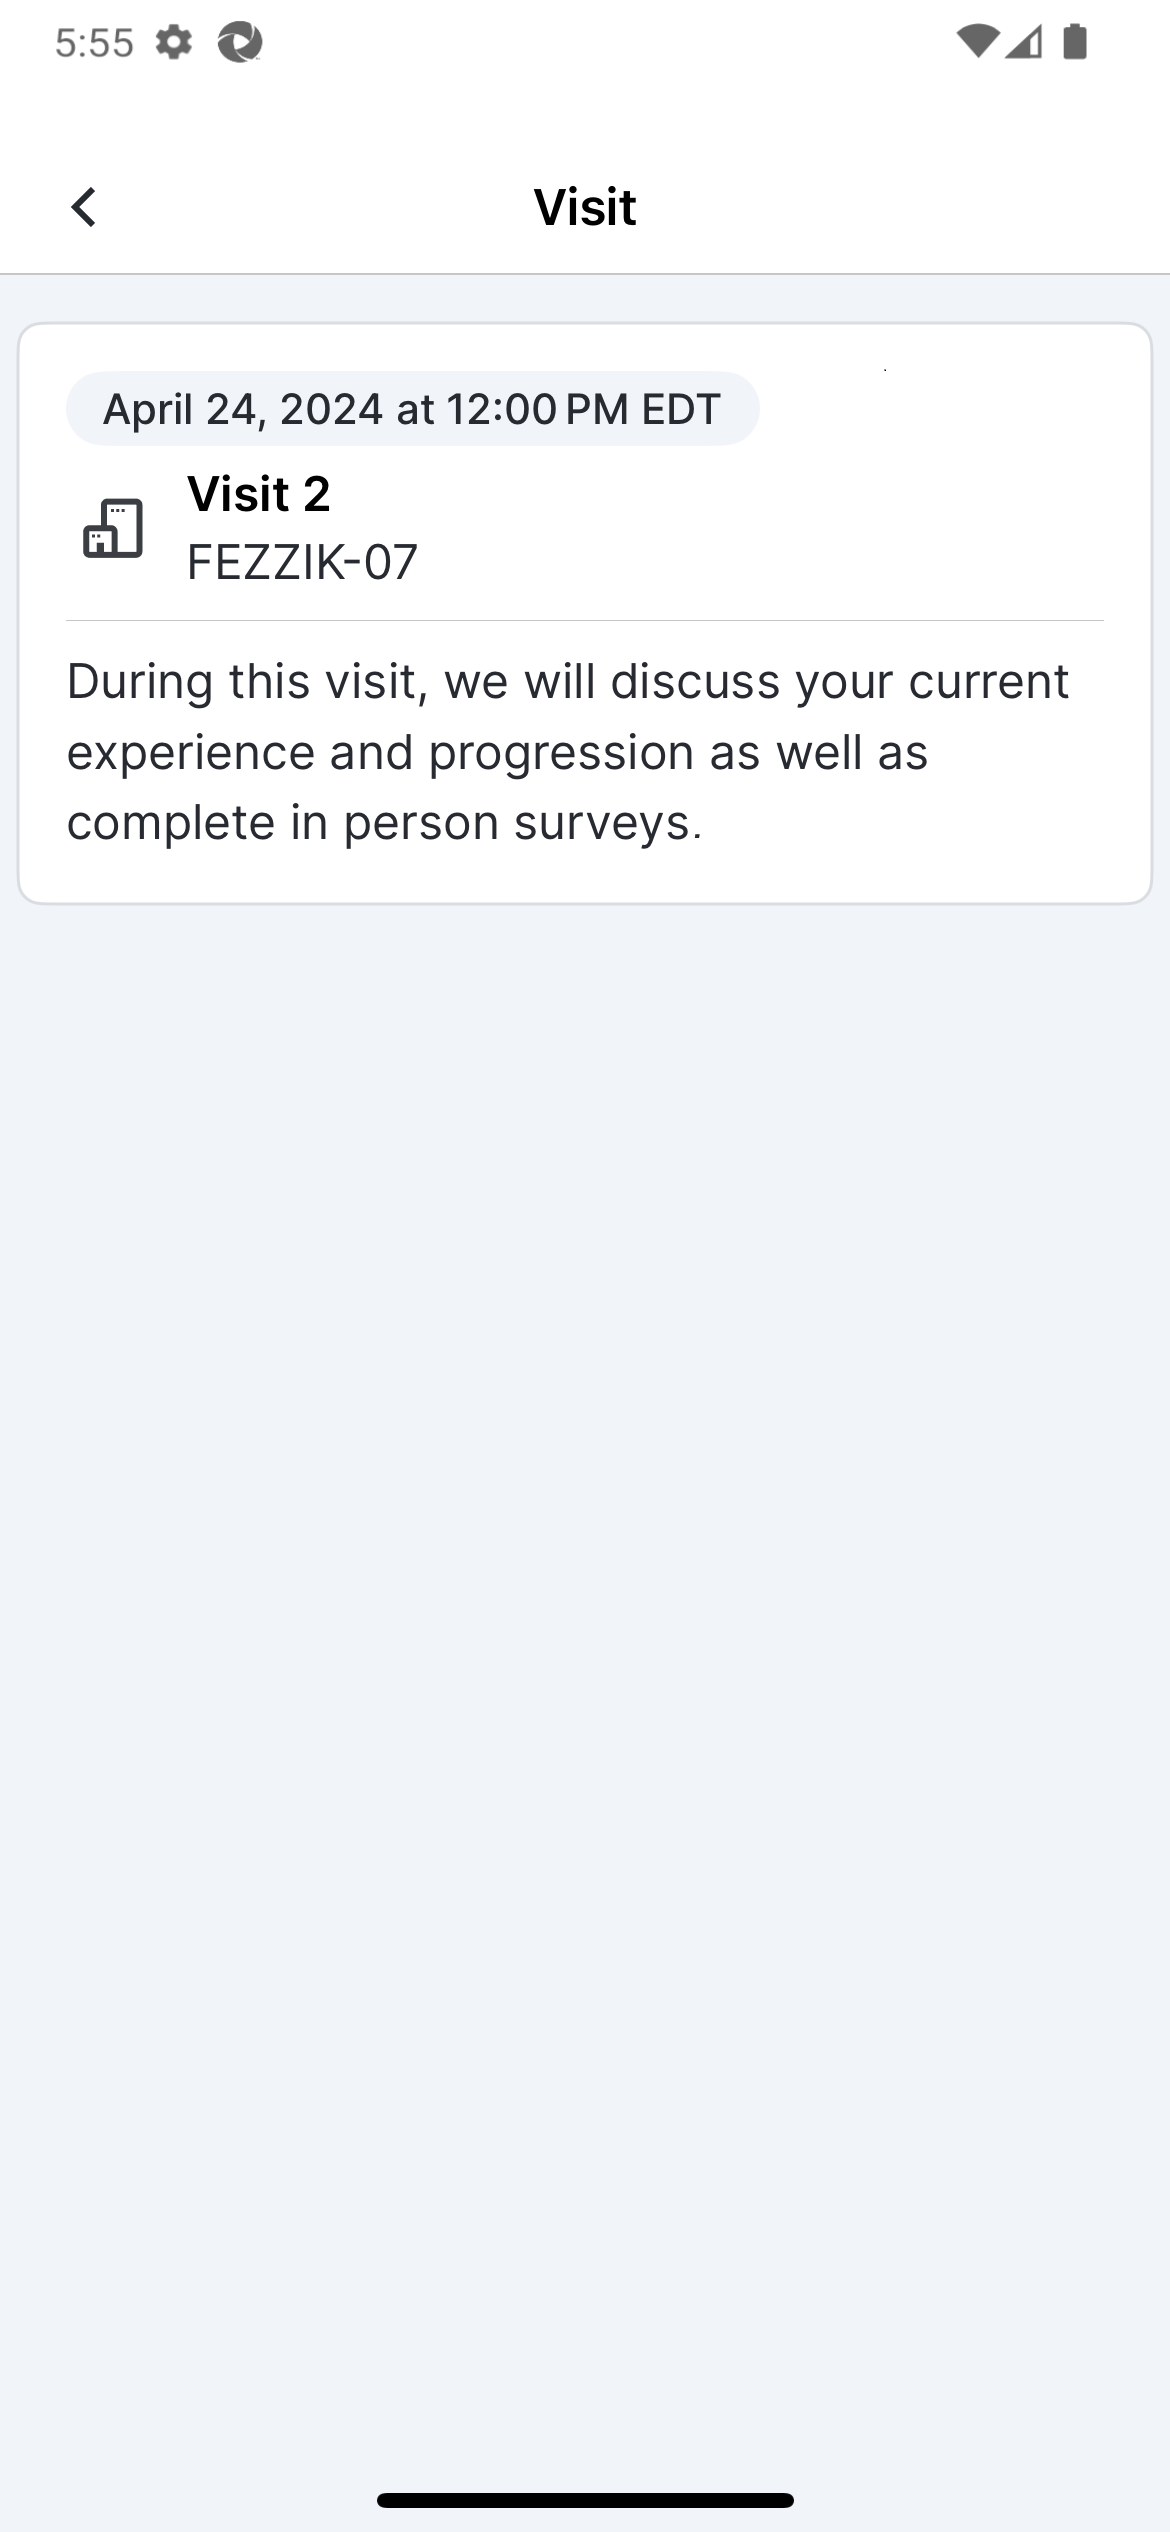Click the FEZZIK-07 site label

coord(302,562)
